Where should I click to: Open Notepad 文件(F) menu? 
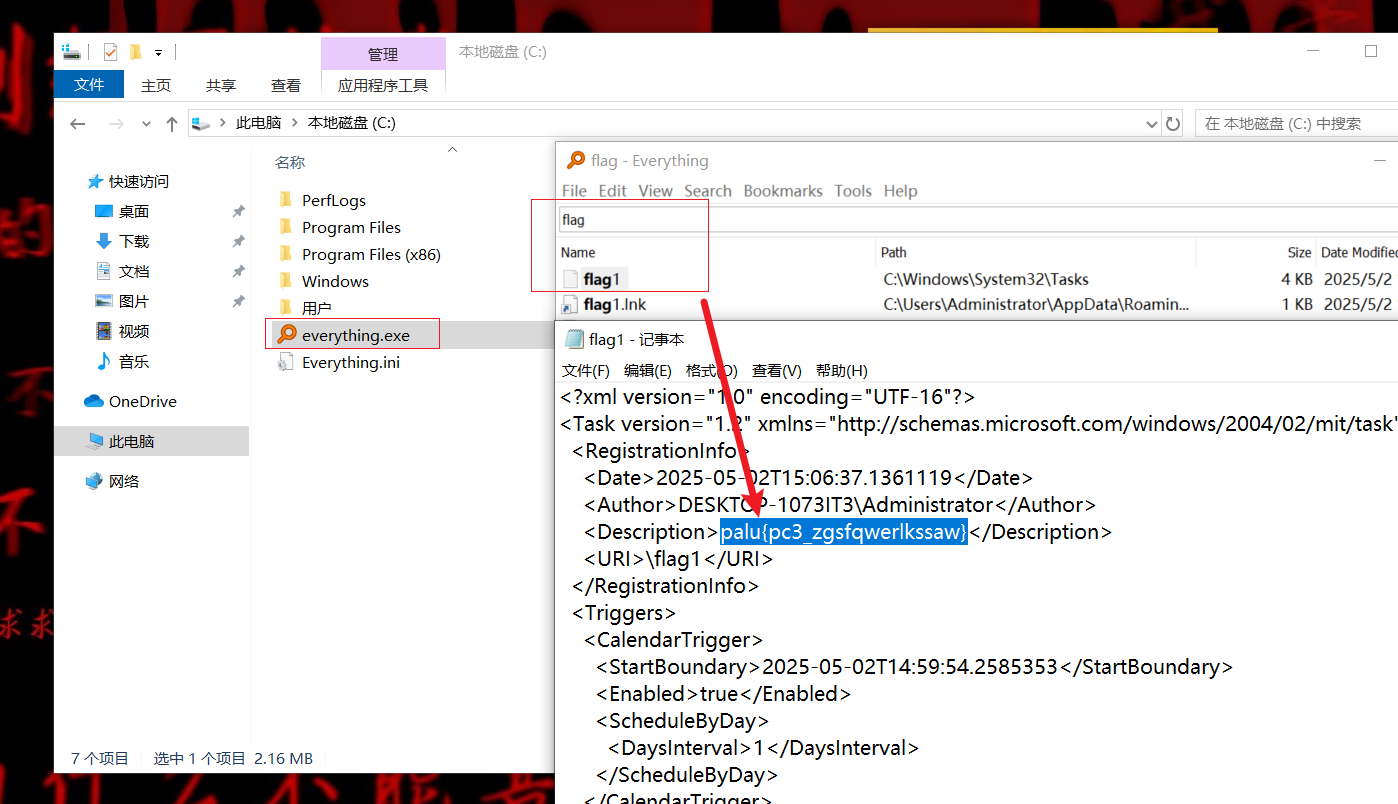tap(585, 370)
